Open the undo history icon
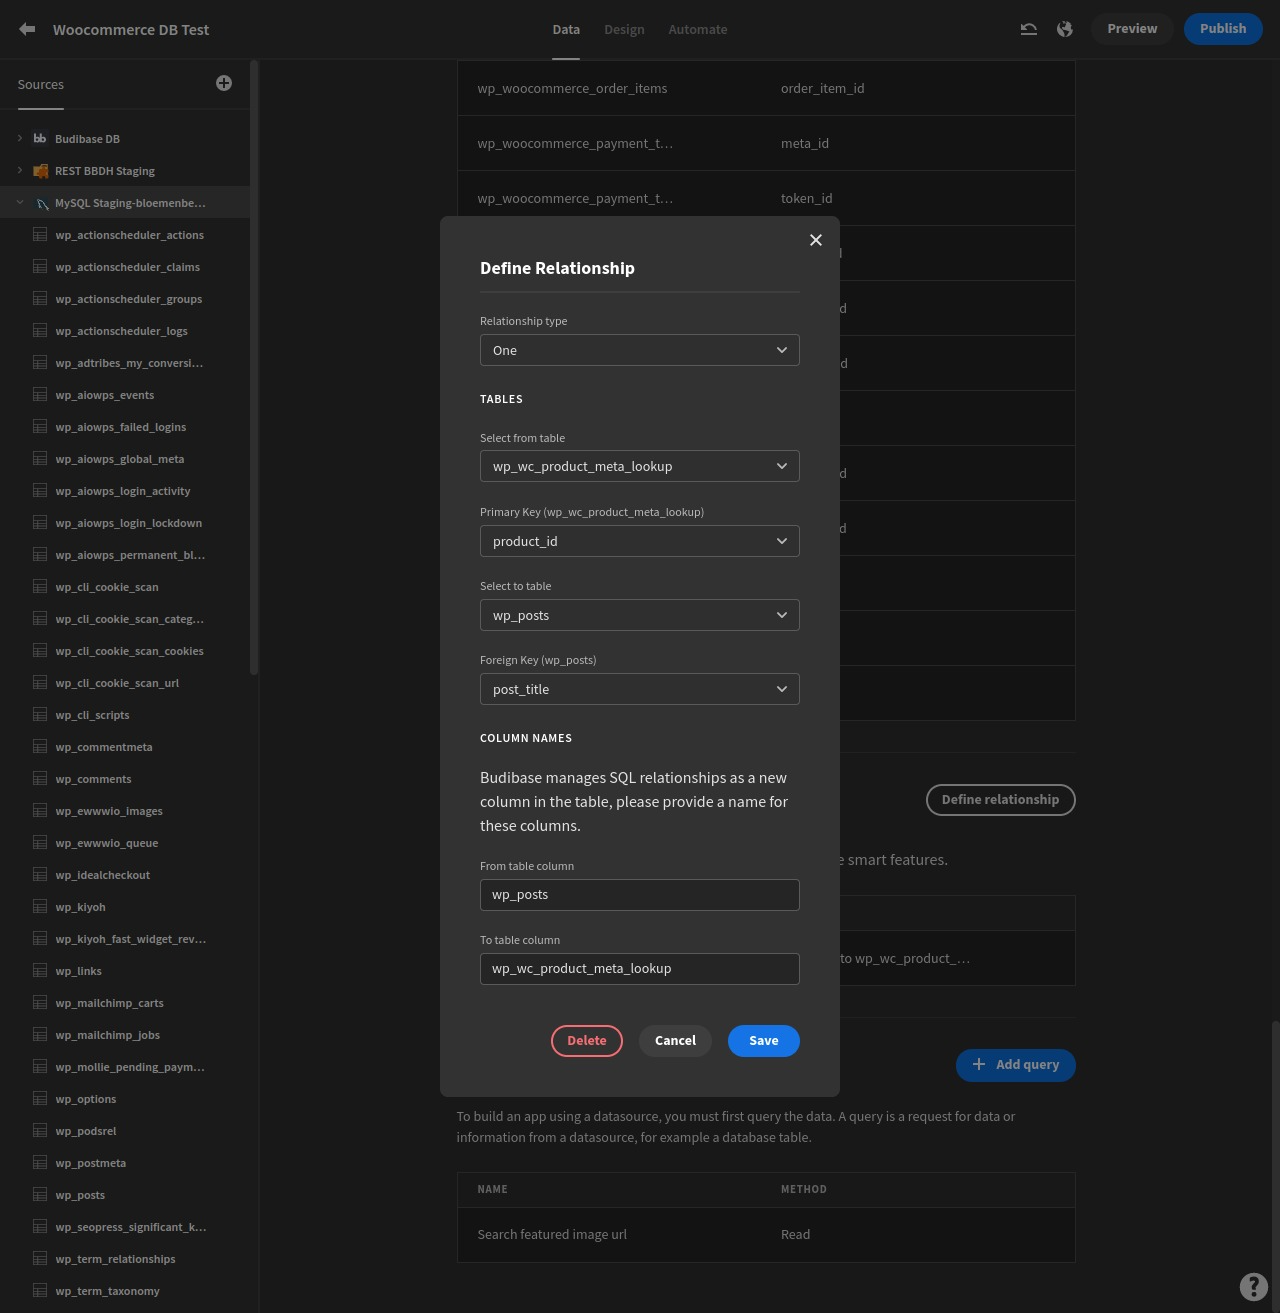Viewport: 1280px width, 1313px height. pyautogui.click(x=1028, y=29)
